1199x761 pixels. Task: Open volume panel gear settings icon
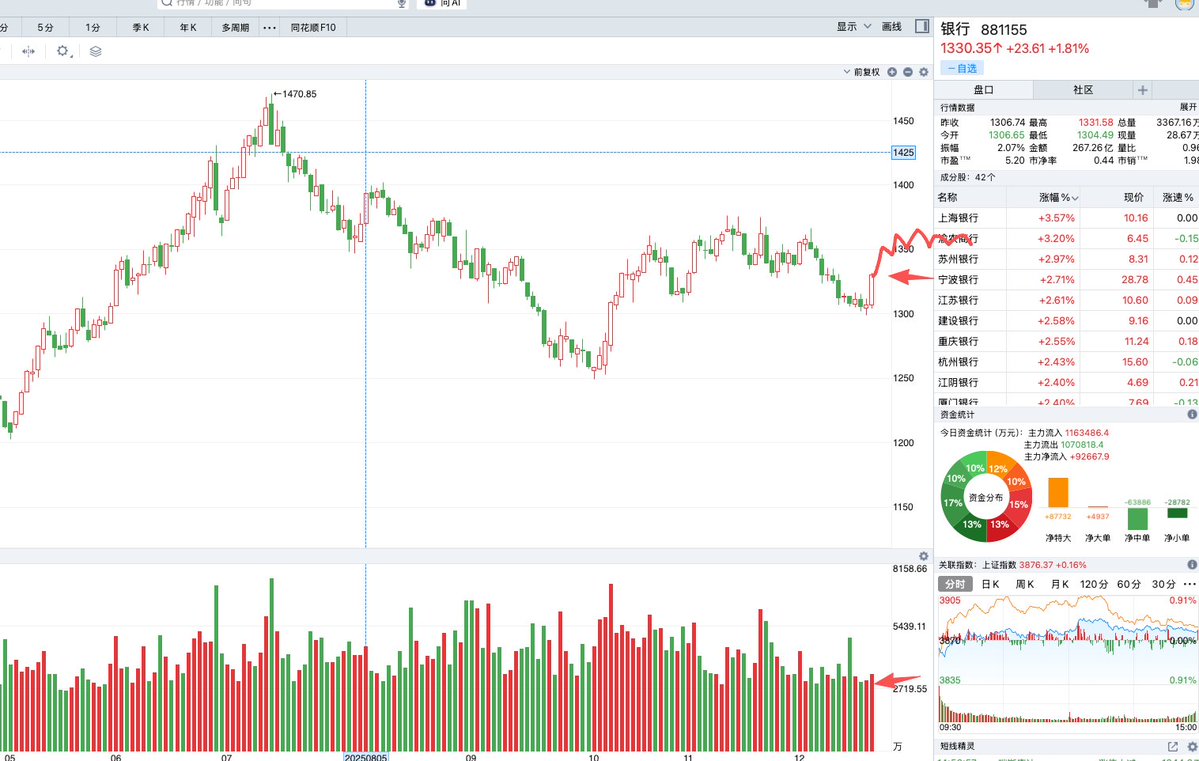pyautogui.click(x=924, y=556)
